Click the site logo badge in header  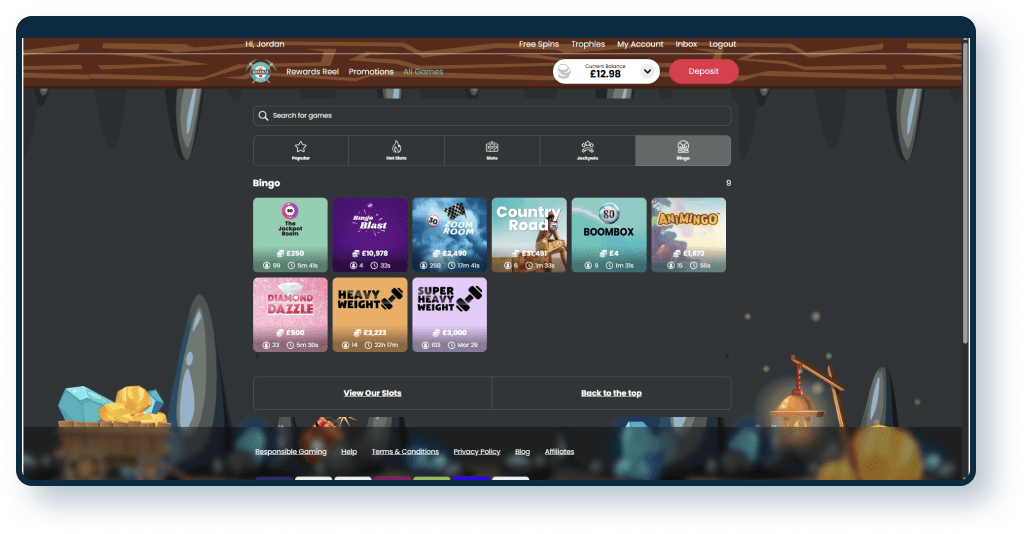pyautogui.click(x=260, y=71)
